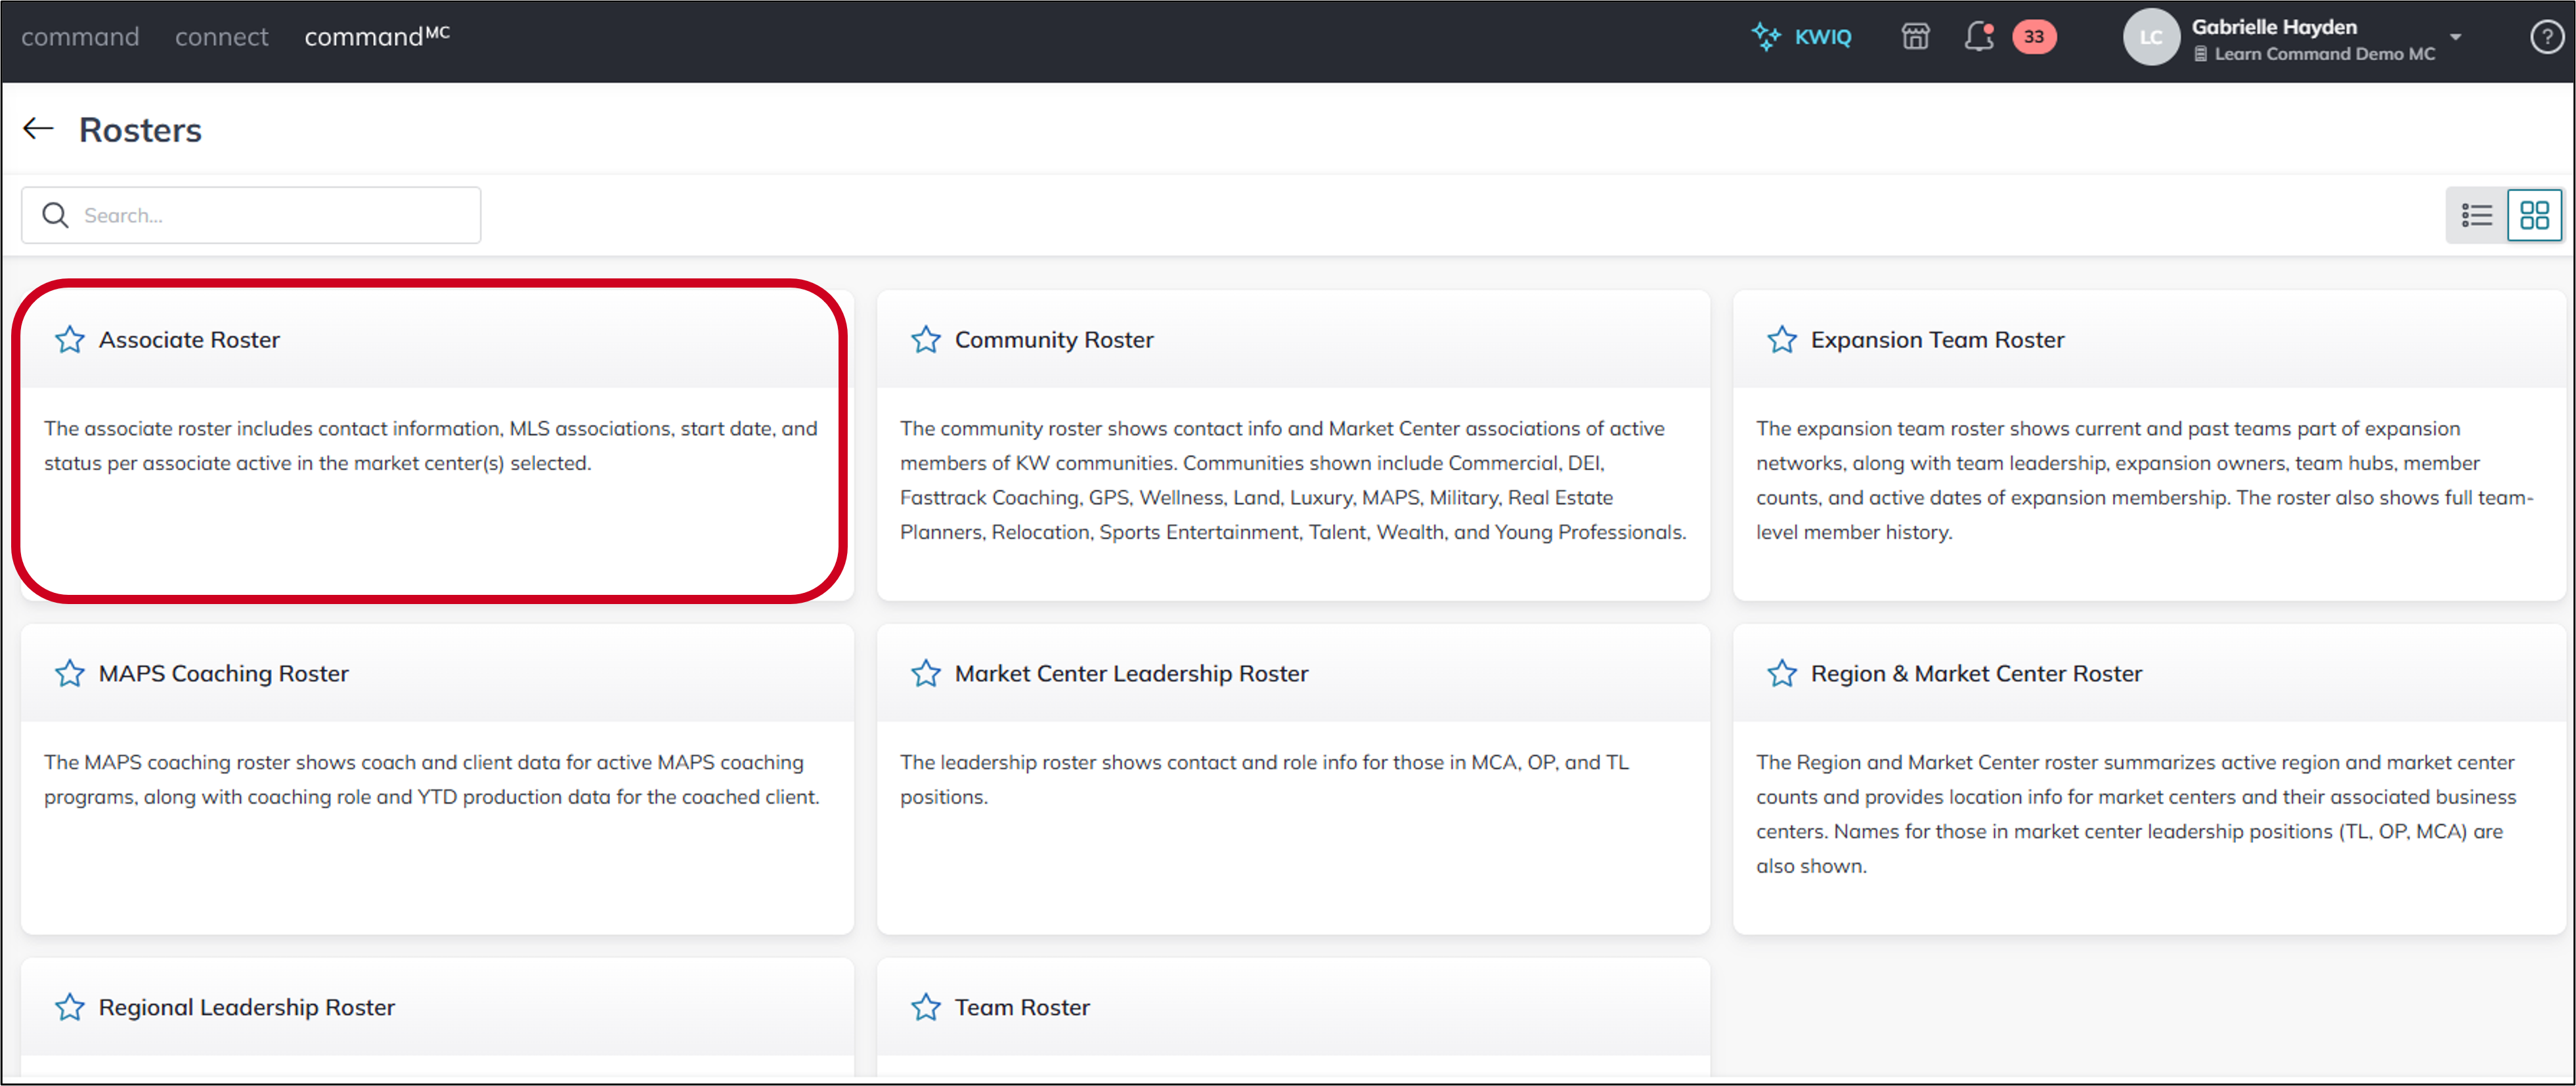Click the Learn Command Demo MC label

[x=2324, y=54]
